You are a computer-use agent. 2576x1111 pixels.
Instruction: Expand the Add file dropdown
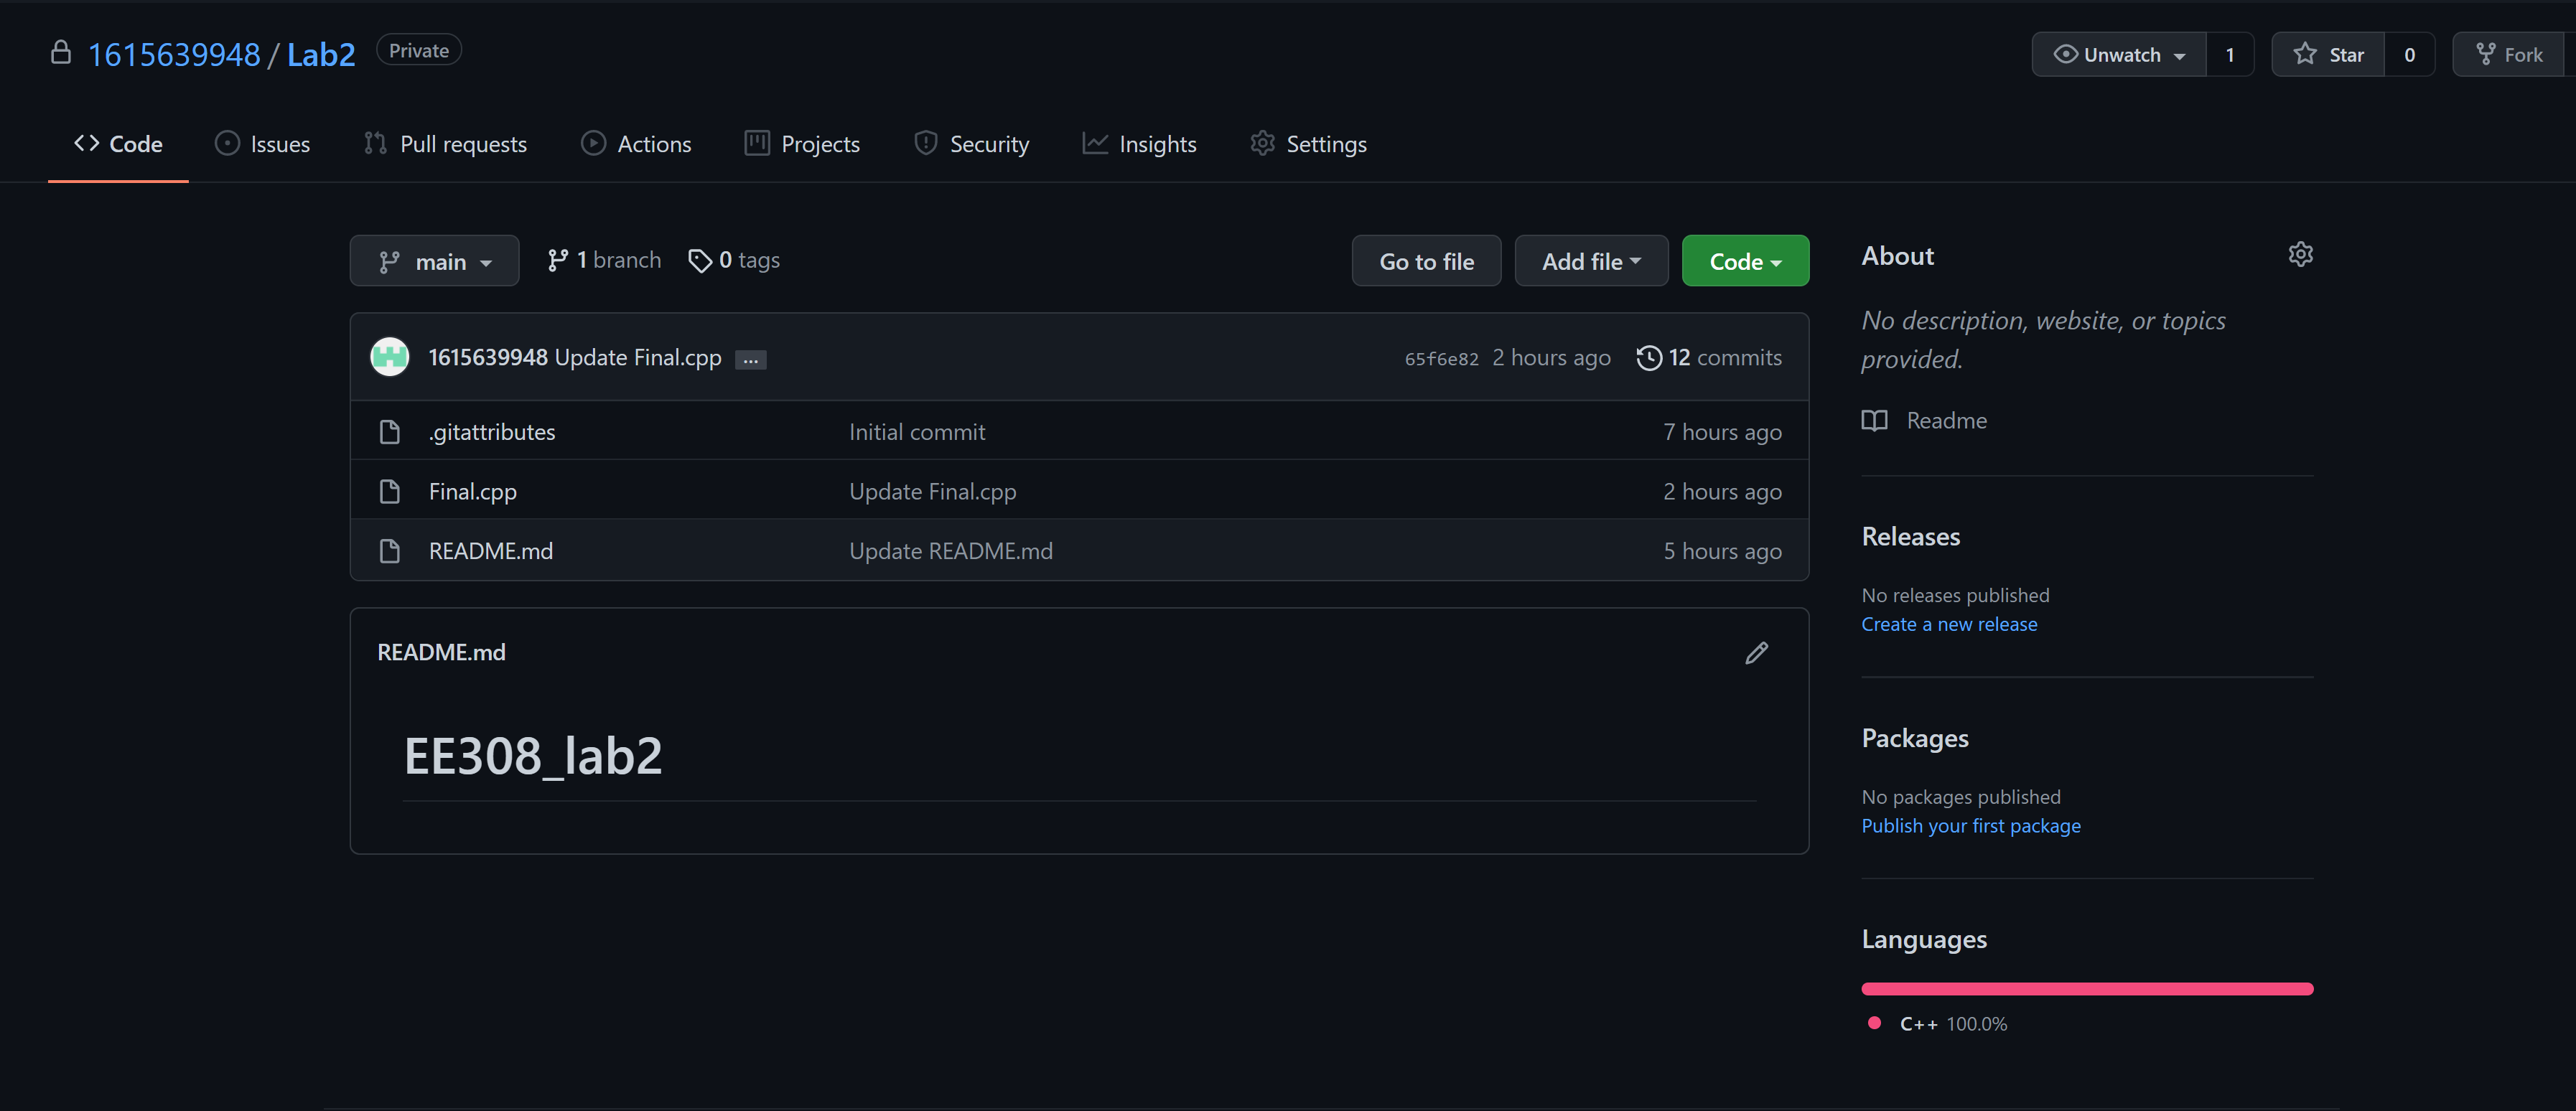(1590, 262)
